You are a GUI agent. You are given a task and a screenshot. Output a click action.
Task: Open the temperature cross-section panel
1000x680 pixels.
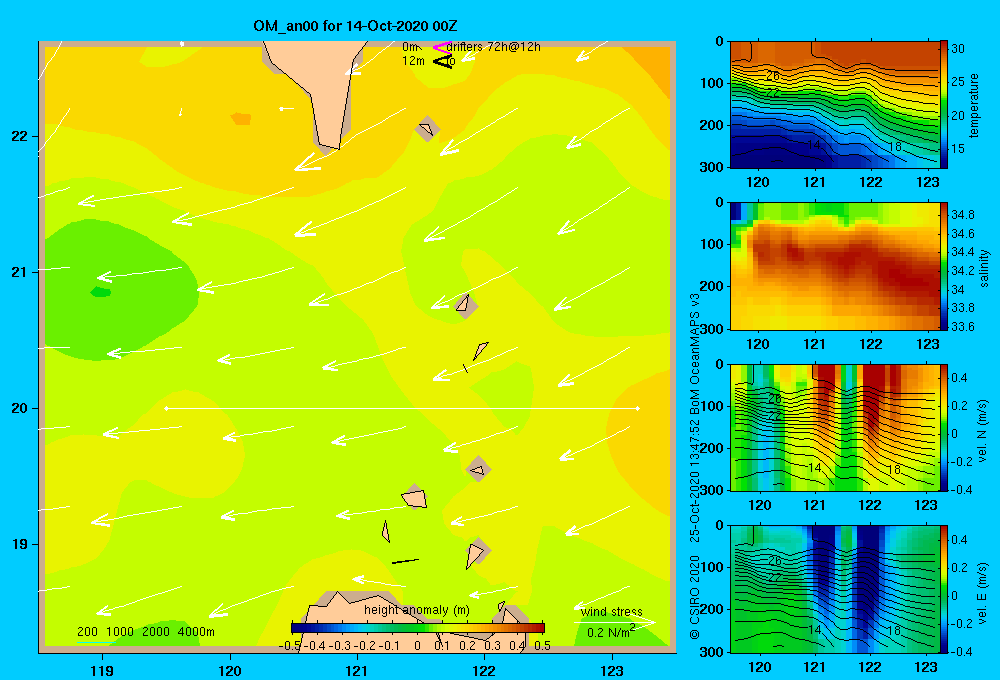[x=834, y=105]
